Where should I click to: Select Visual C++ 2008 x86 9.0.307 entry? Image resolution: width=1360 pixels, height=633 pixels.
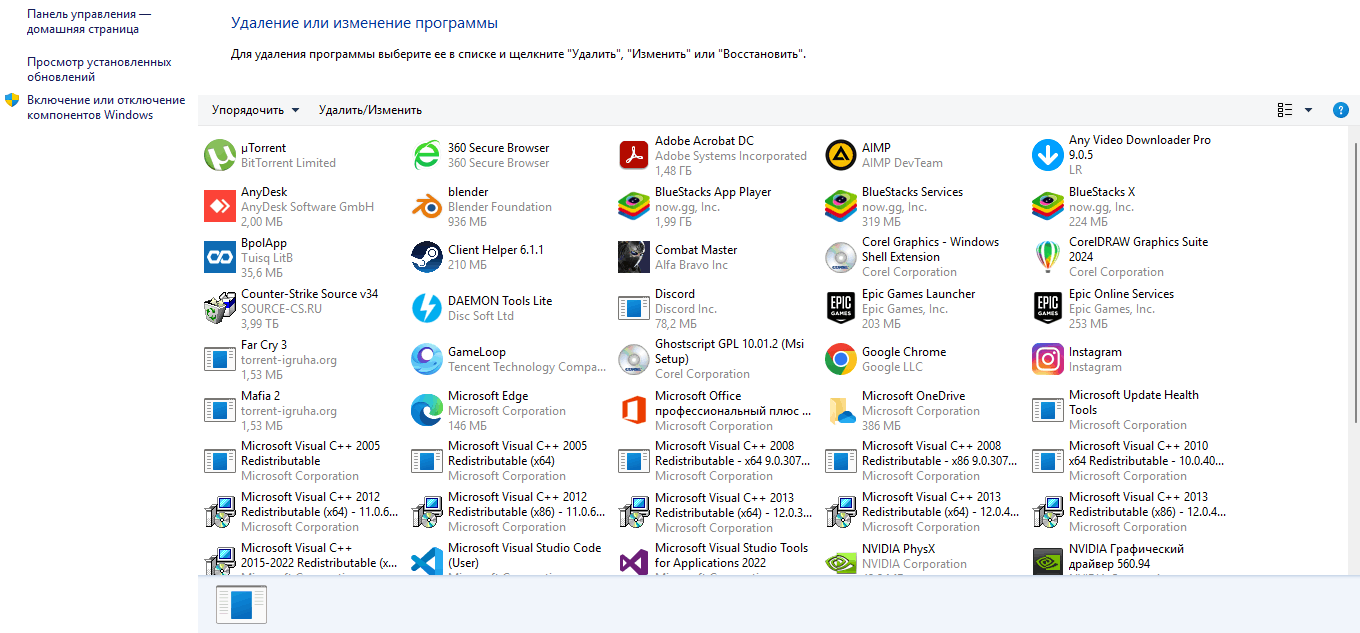[921, 461]
